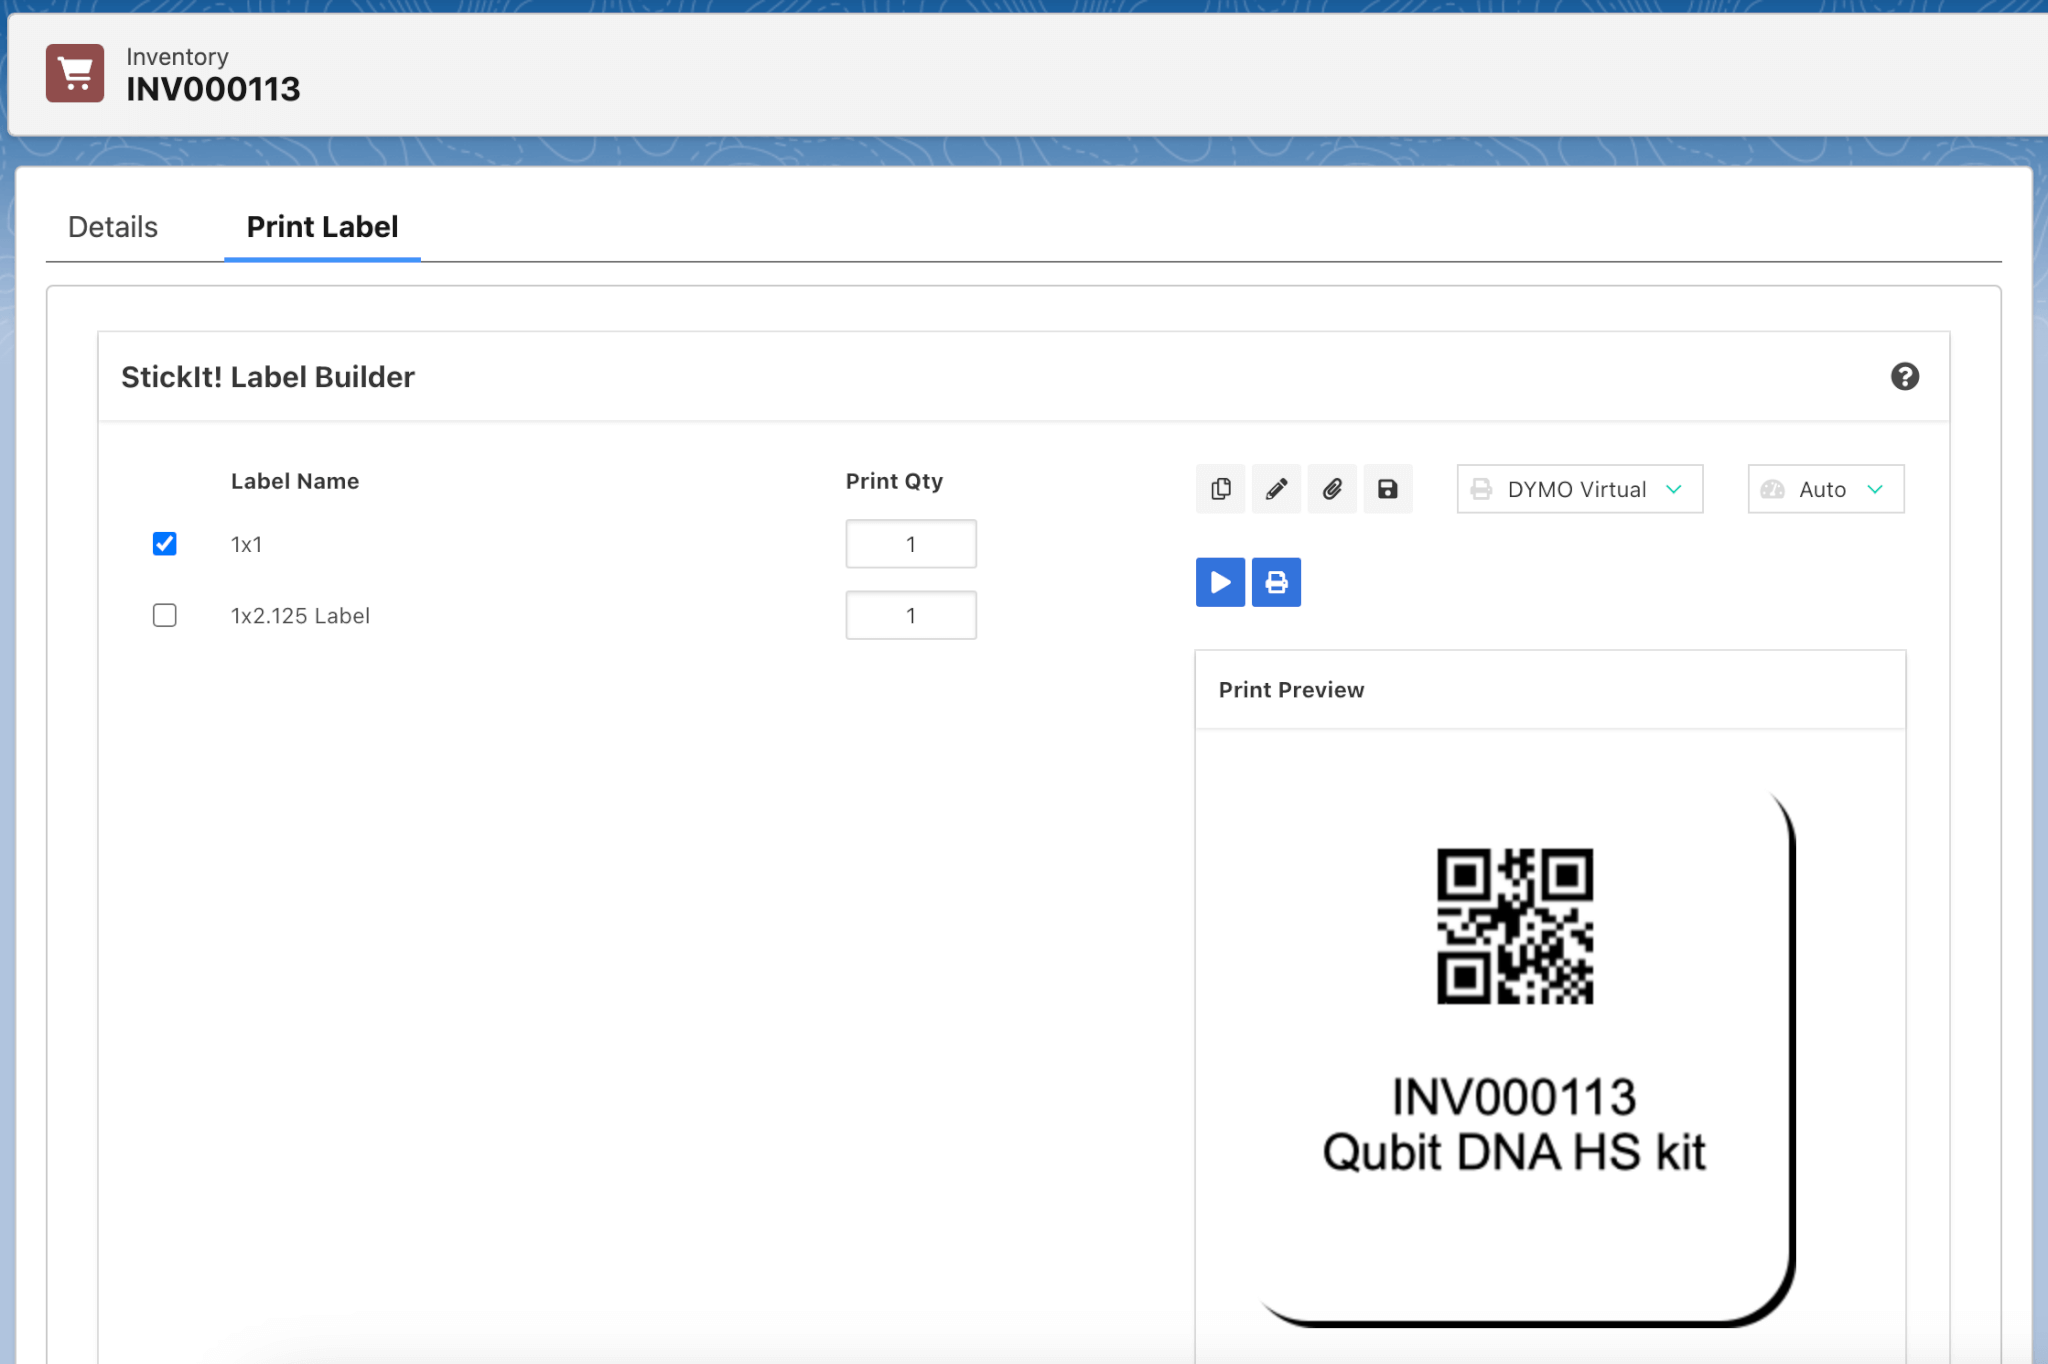Click the Inventory shopping cart icon
Image resolution: width=2048 pixels, height=1364 pixels.
(x=75, y=73)
